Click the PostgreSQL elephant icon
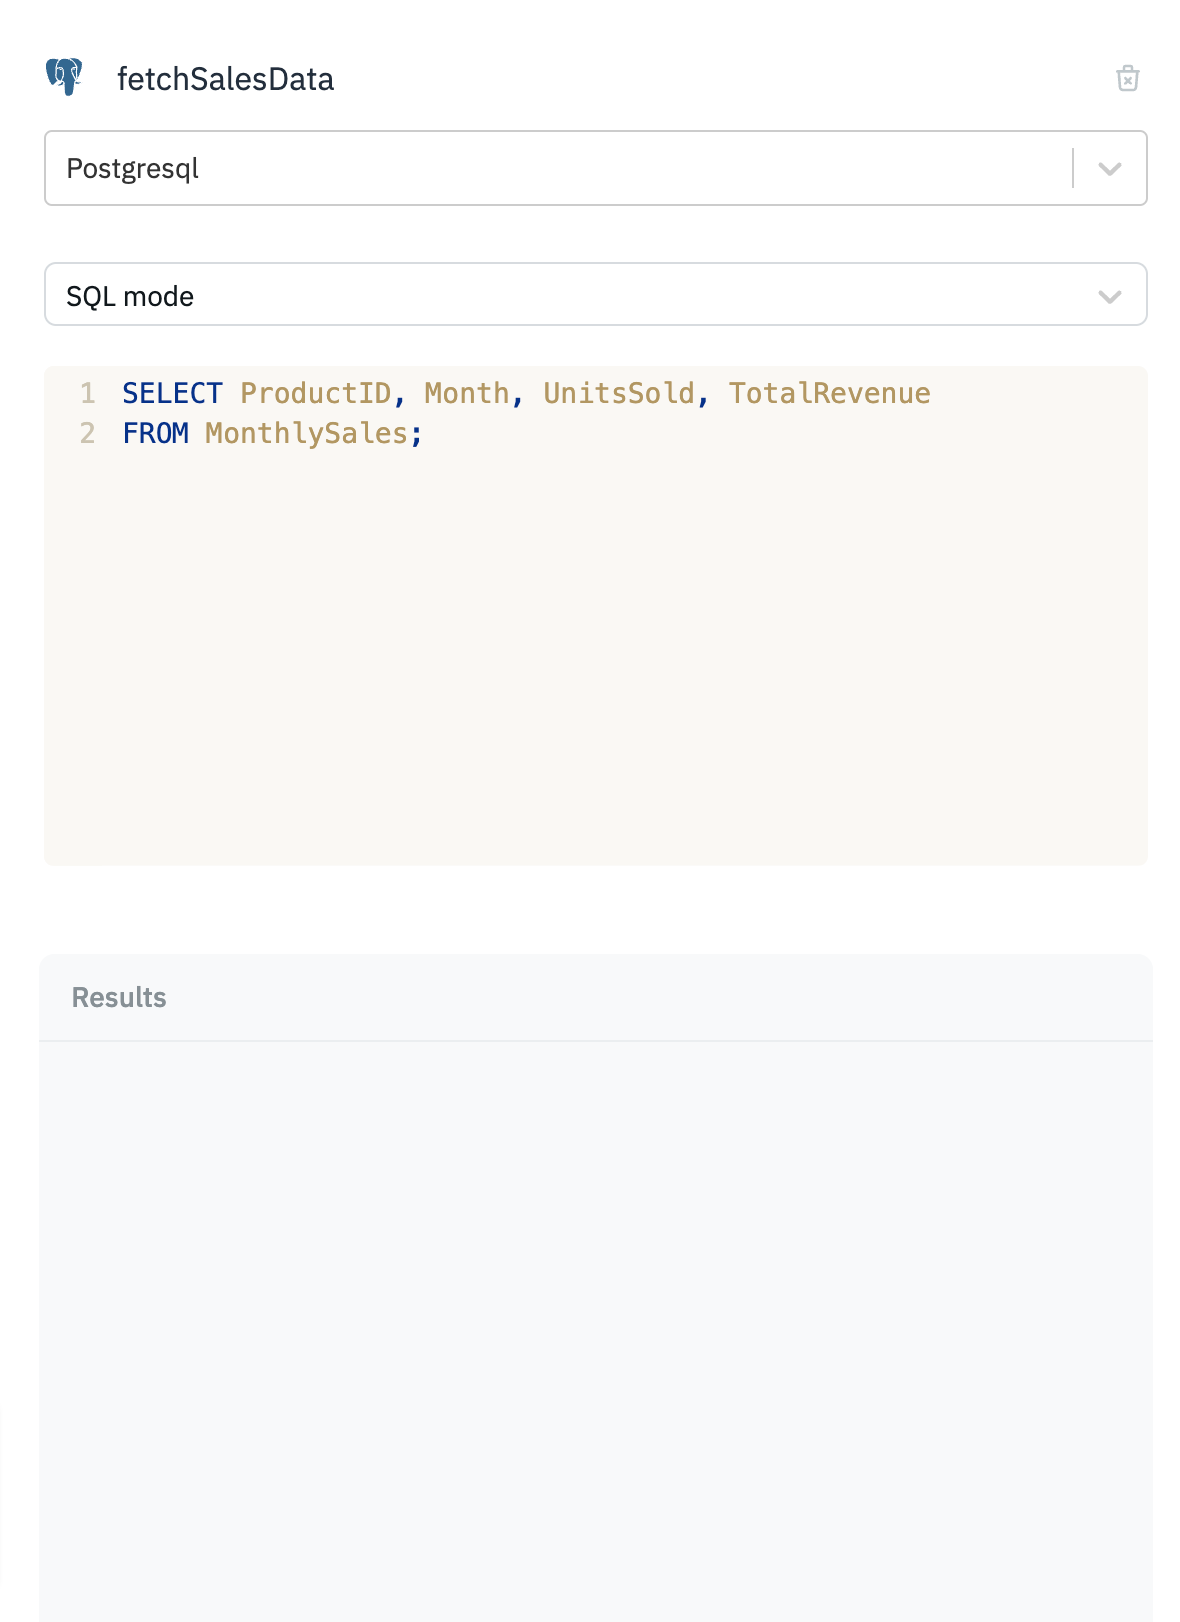The image size is (1180, 1622). point(64,77)
